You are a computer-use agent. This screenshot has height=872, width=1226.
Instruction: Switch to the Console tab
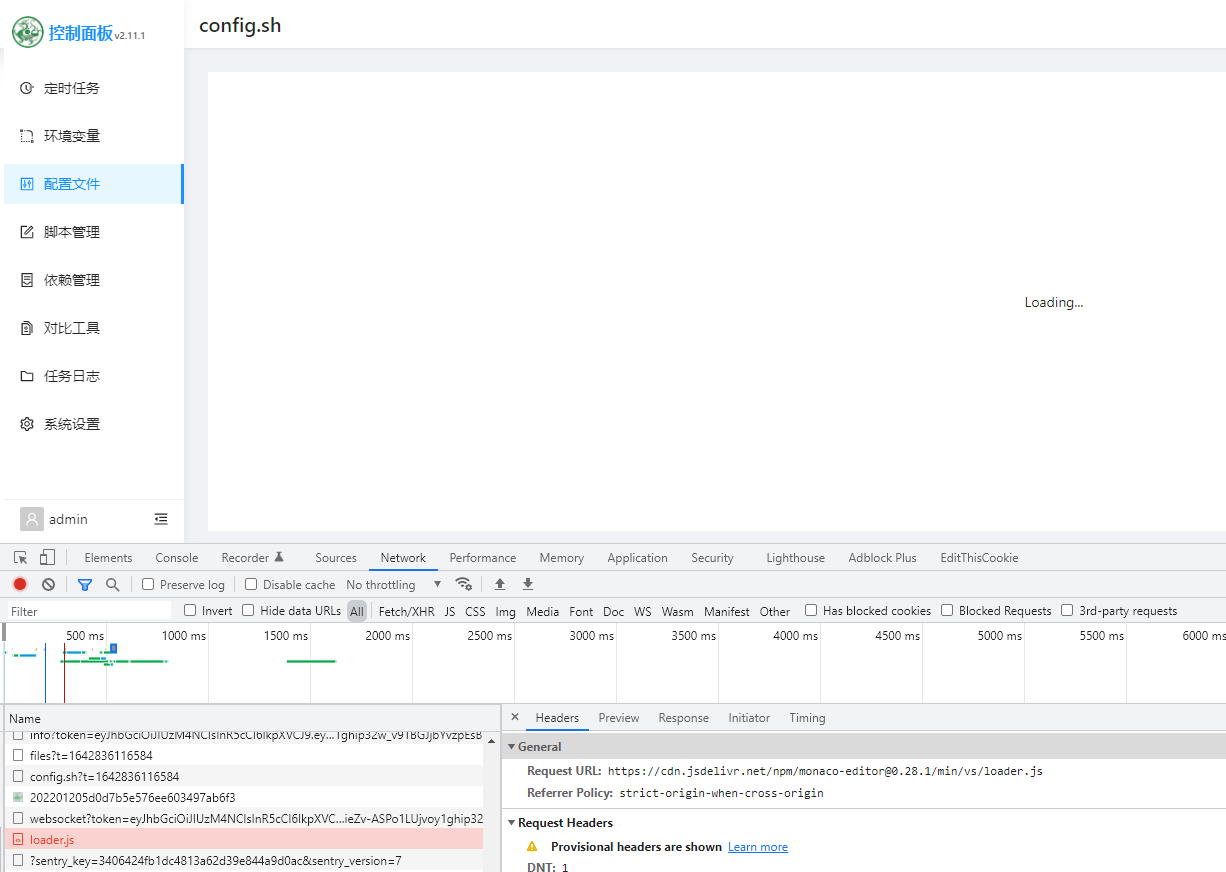coord(177,558)
